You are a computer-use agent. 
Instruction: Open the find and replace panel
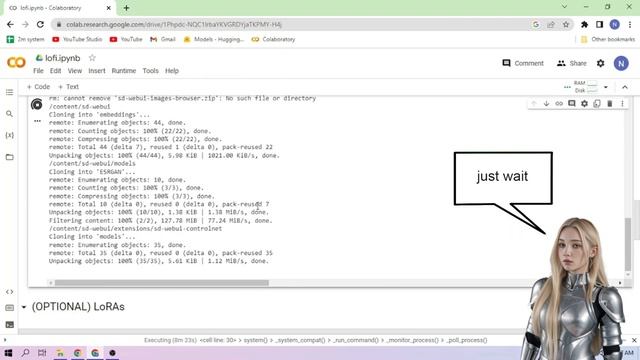pos(9,114)
